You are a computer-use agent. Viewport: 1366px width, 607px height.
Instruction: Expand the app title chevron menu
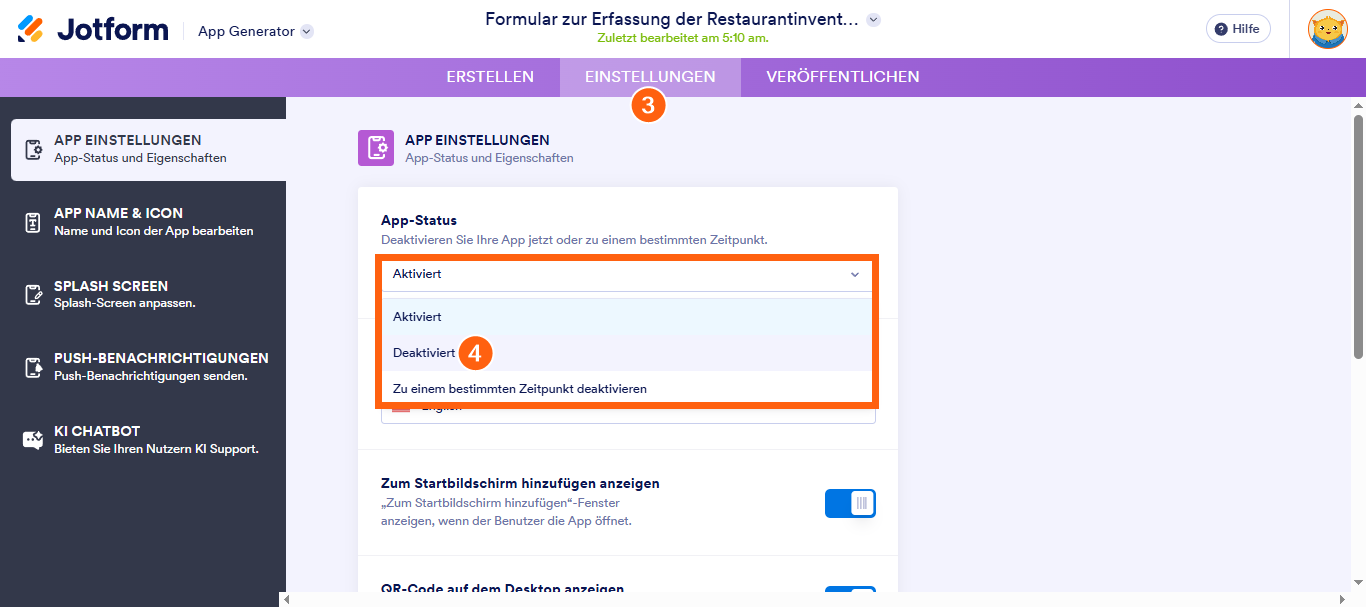(x=874, y=19)
